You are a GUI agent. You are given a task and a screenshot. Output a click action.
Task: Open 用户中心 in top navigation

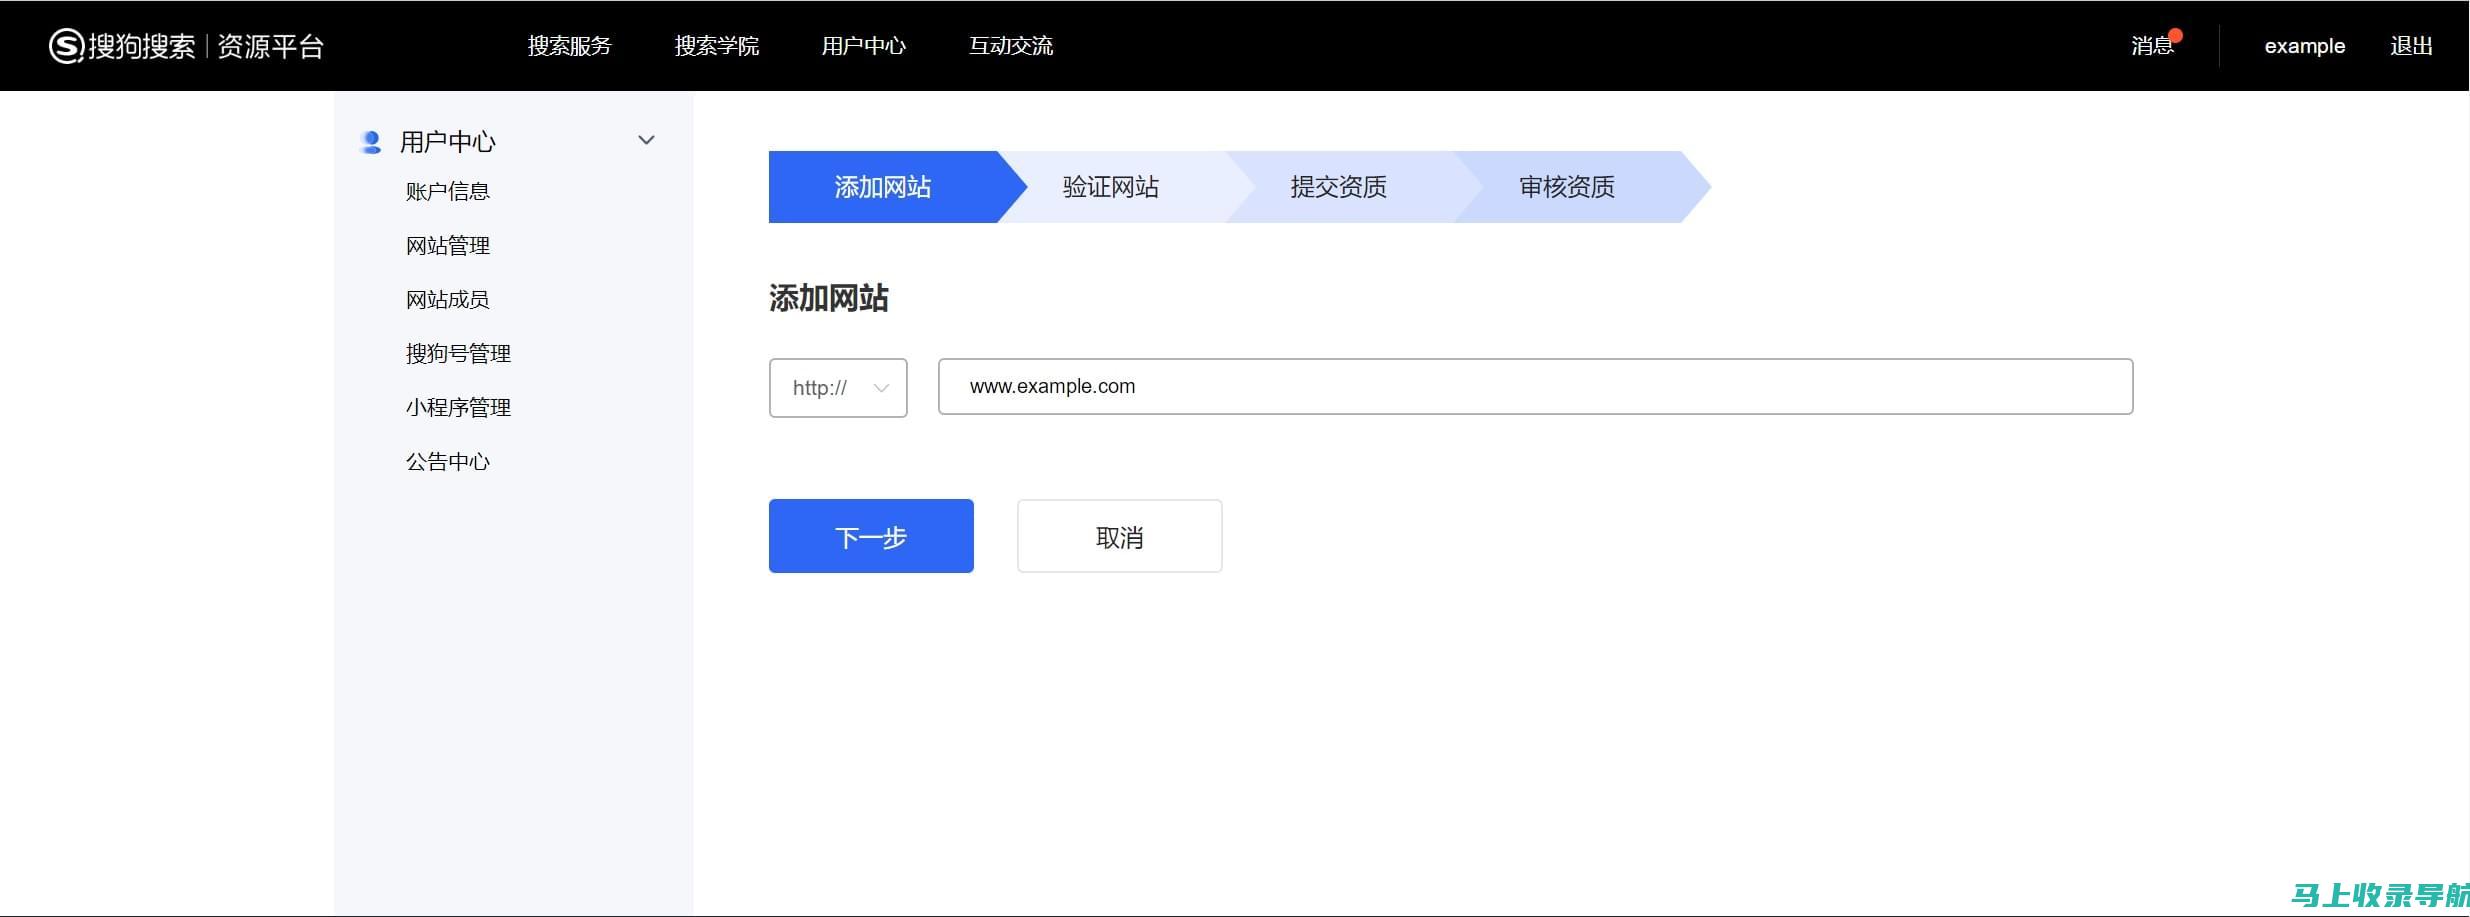coord(863,46)
